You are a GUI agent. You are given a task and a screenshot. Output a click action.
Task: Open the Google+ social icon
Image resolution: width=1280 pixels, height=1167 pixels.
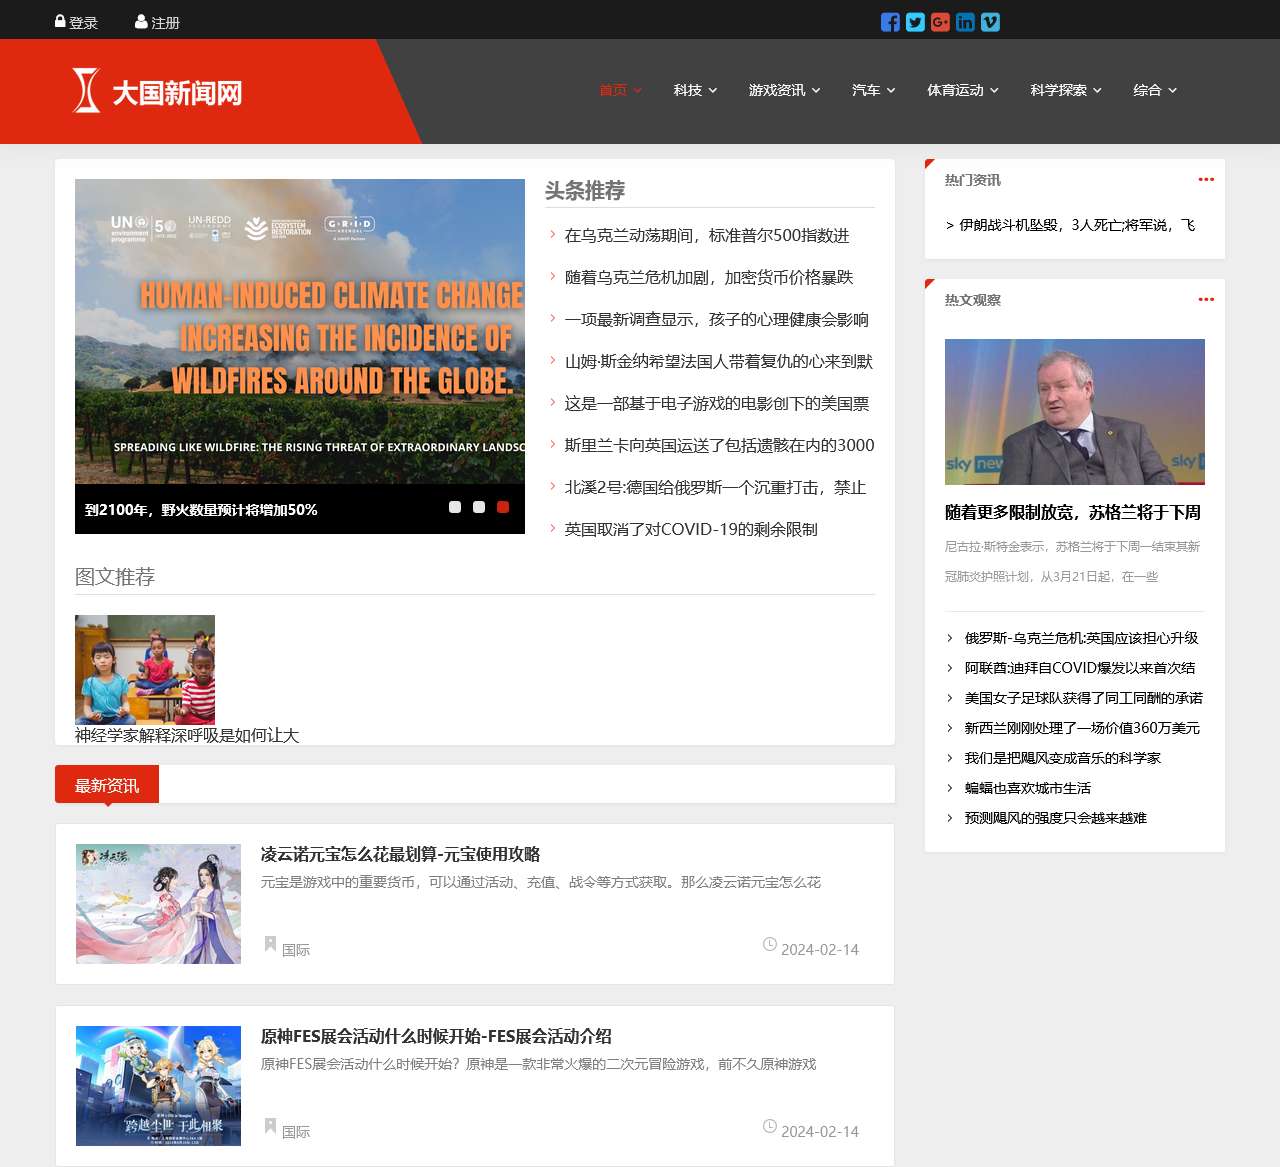(x=939, y=21)
